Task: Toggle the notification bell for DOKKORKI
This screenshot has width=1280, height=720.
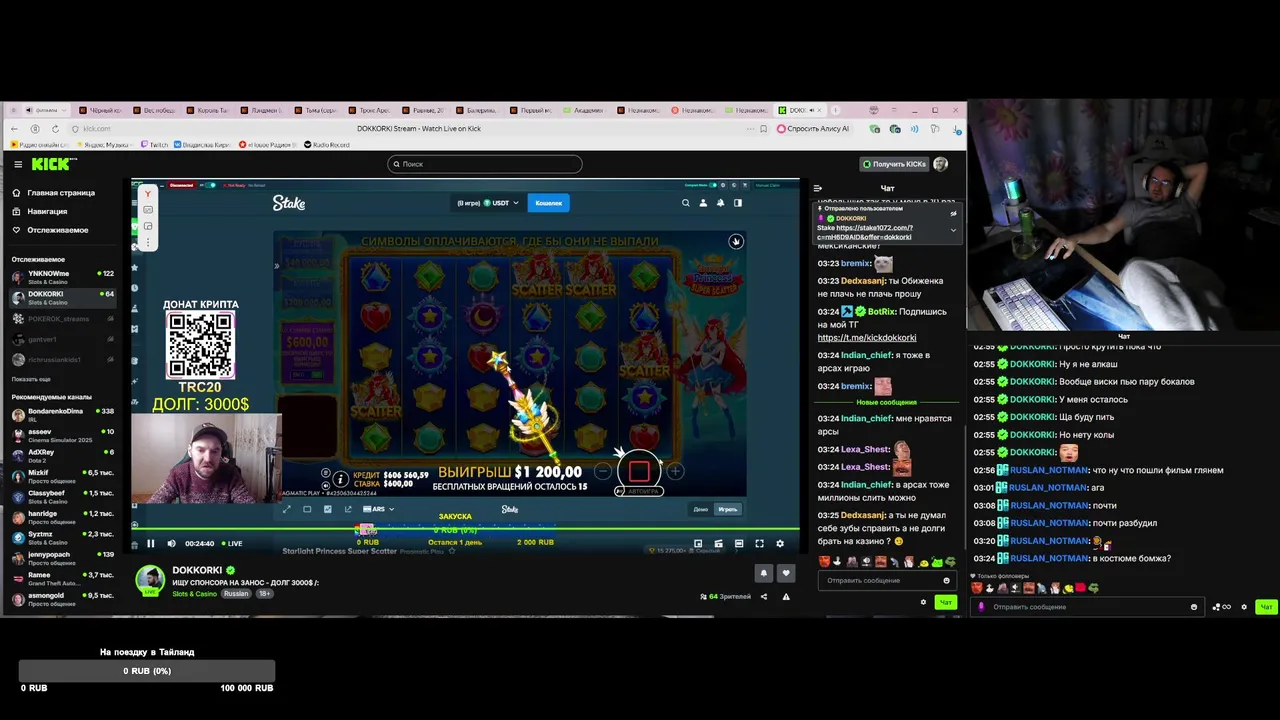Action: [x=764, y=573]
